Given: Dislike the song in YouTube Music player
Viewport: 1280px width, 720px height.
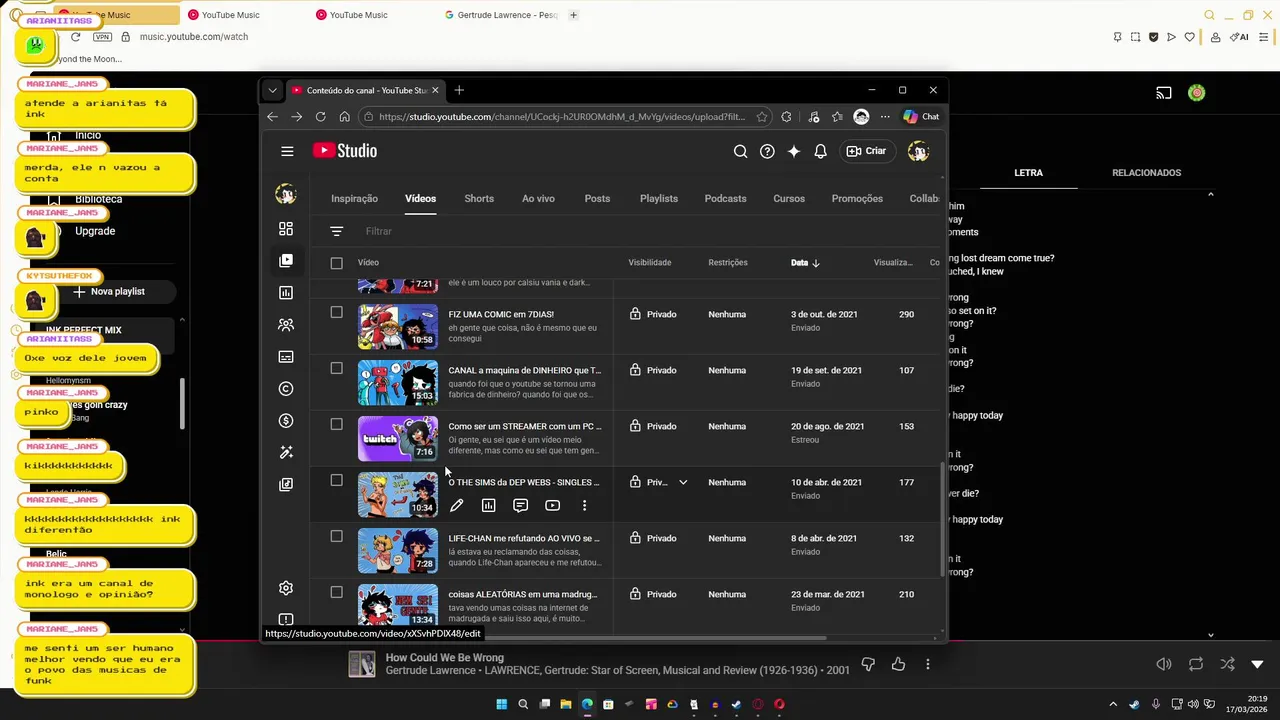Looking at the screenshot, I should coord(868,664).
